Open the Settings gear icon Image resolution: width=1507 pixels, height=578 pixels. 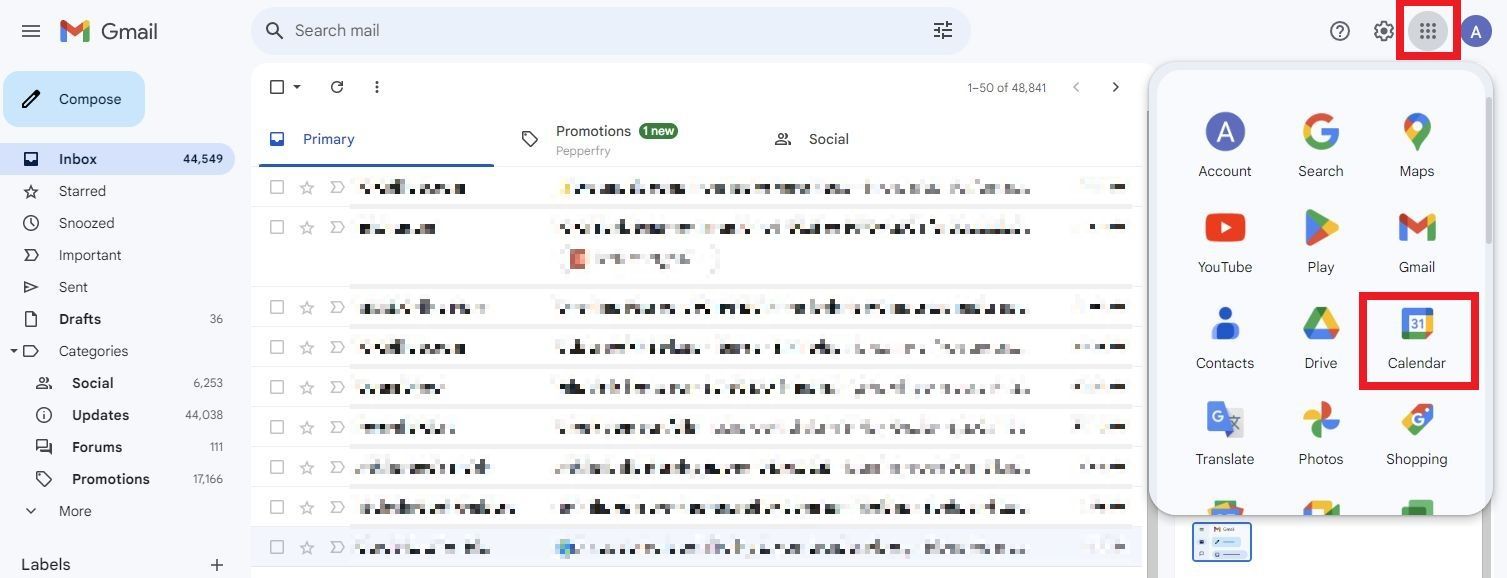point(1383,31)
